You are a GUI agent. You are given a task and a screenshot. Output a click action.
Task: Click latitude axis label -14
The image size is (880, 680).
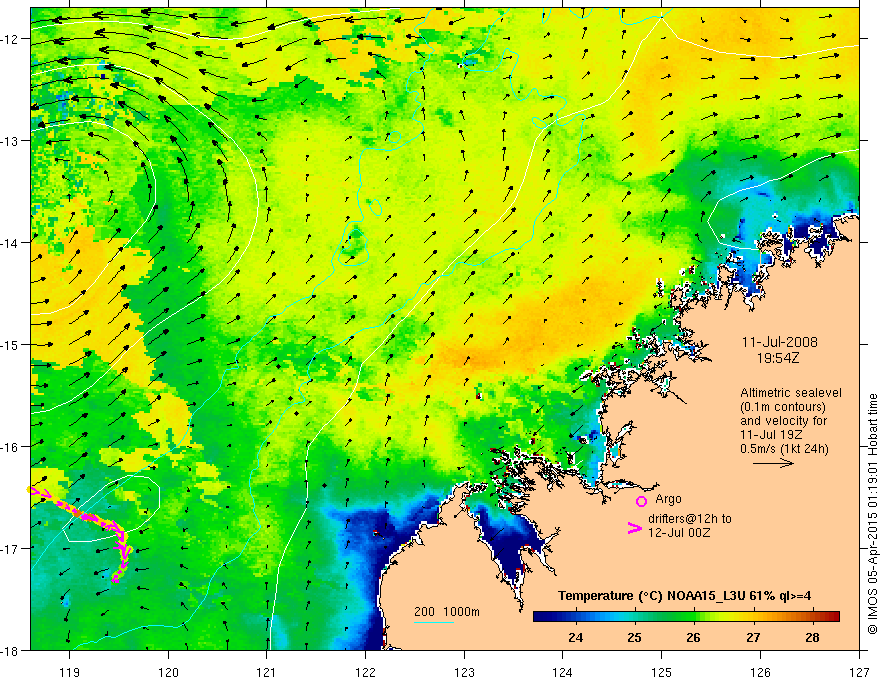(x=10, y=243)
